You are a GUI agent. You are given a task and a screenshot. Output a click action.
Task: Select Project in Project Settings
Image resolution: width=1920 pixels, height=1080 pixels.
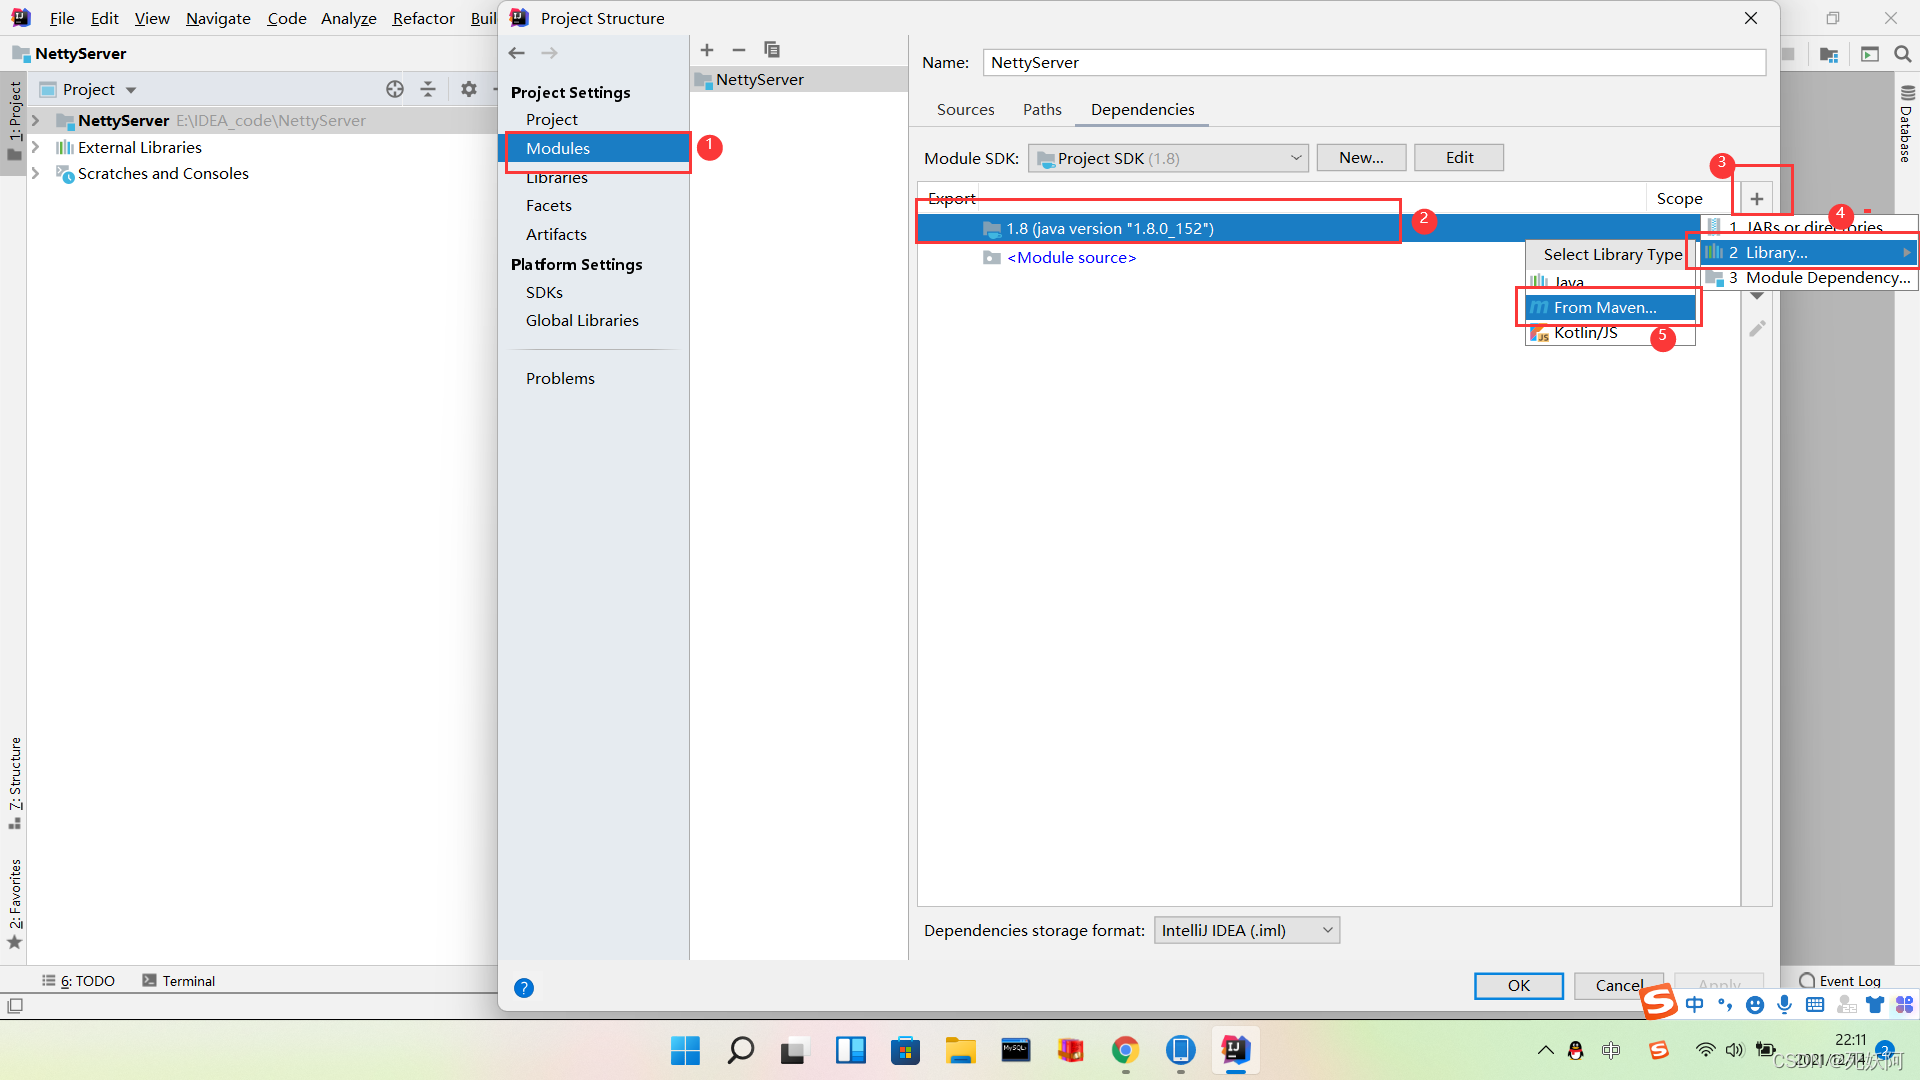552,119
